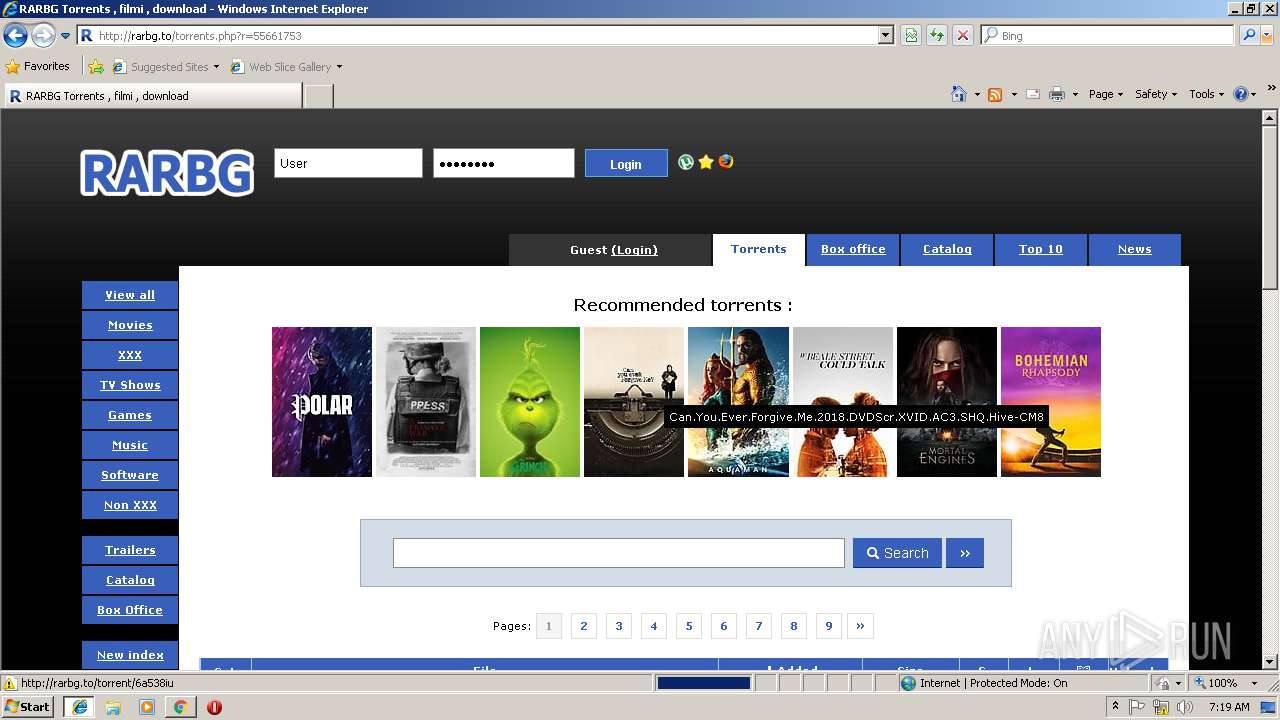Click the torrent search text box
Screen dimensions: 1280x720
(619, 553)
